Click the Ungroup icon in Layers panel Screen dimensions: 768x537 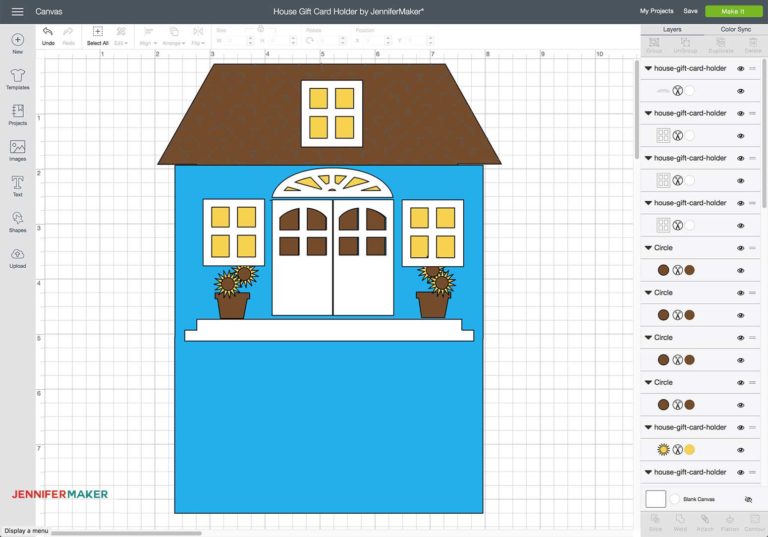click(685, 43)
